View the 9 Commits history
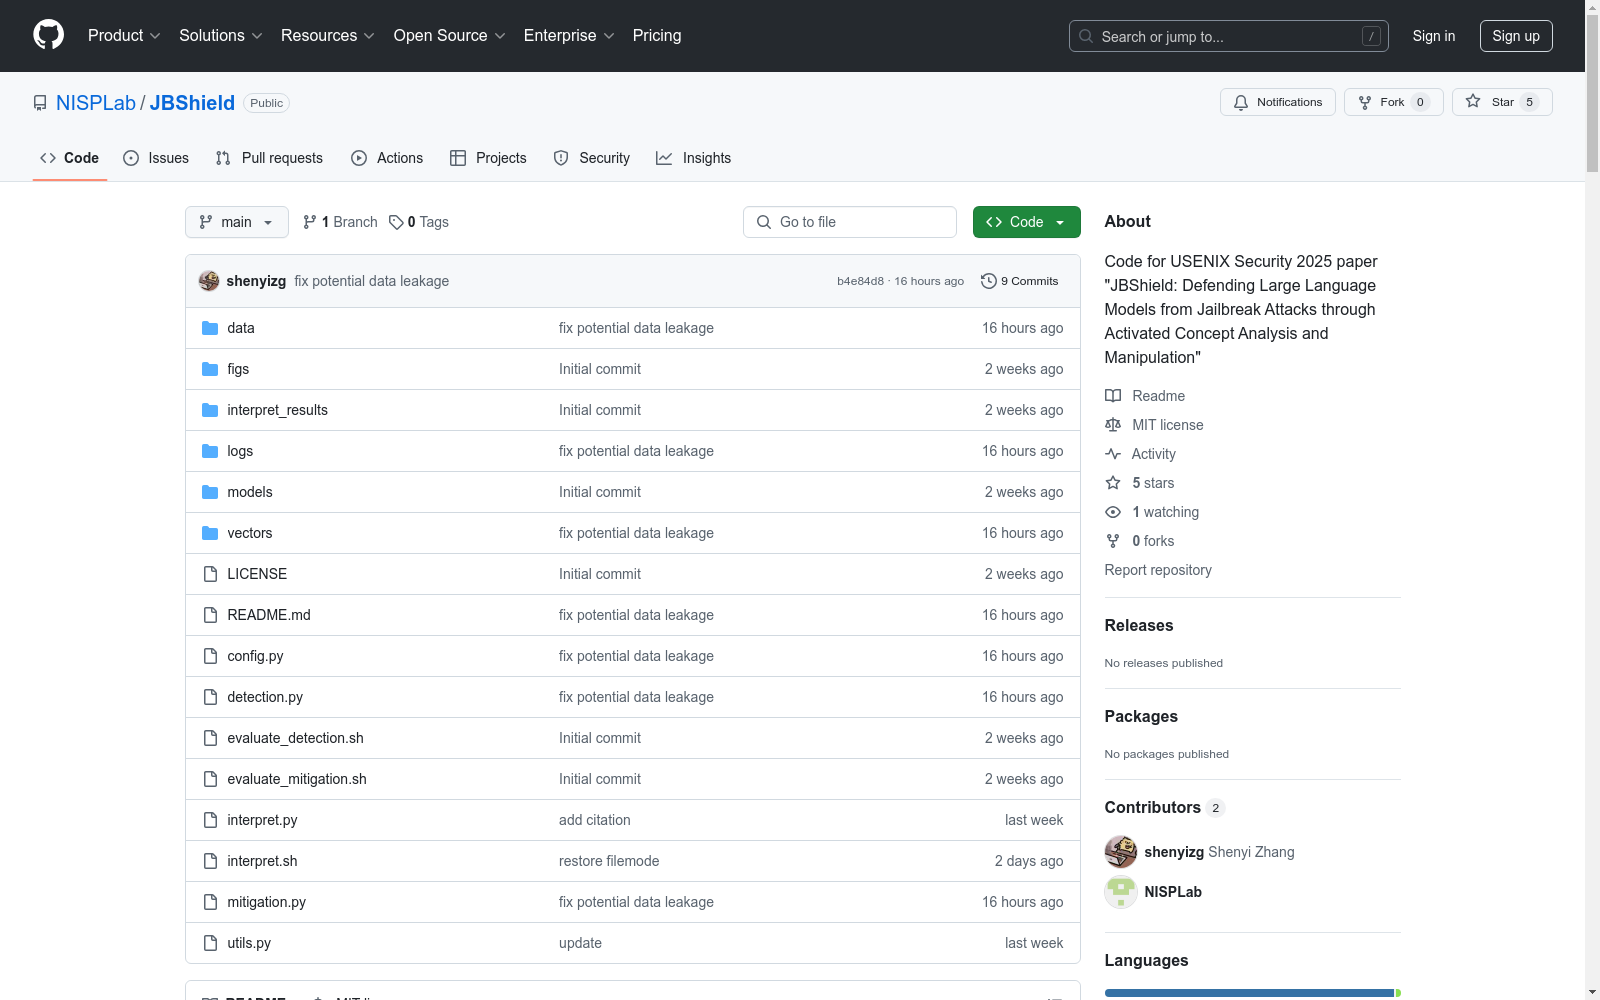Screen dimensions: 1600x1000 click(x=1020, y=281)
